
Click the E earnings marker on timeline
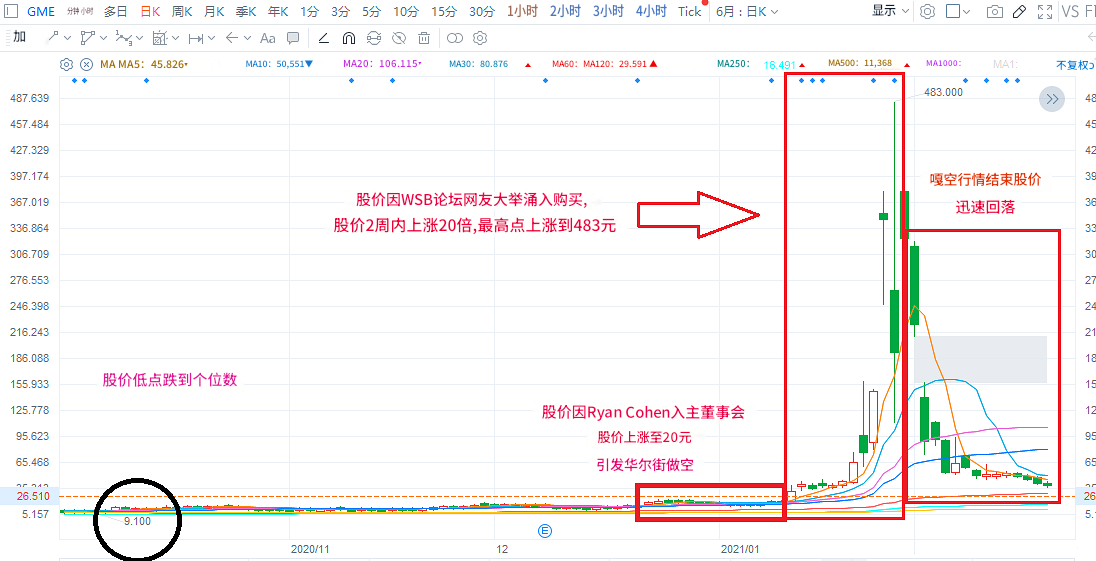(x=545, y=531)
